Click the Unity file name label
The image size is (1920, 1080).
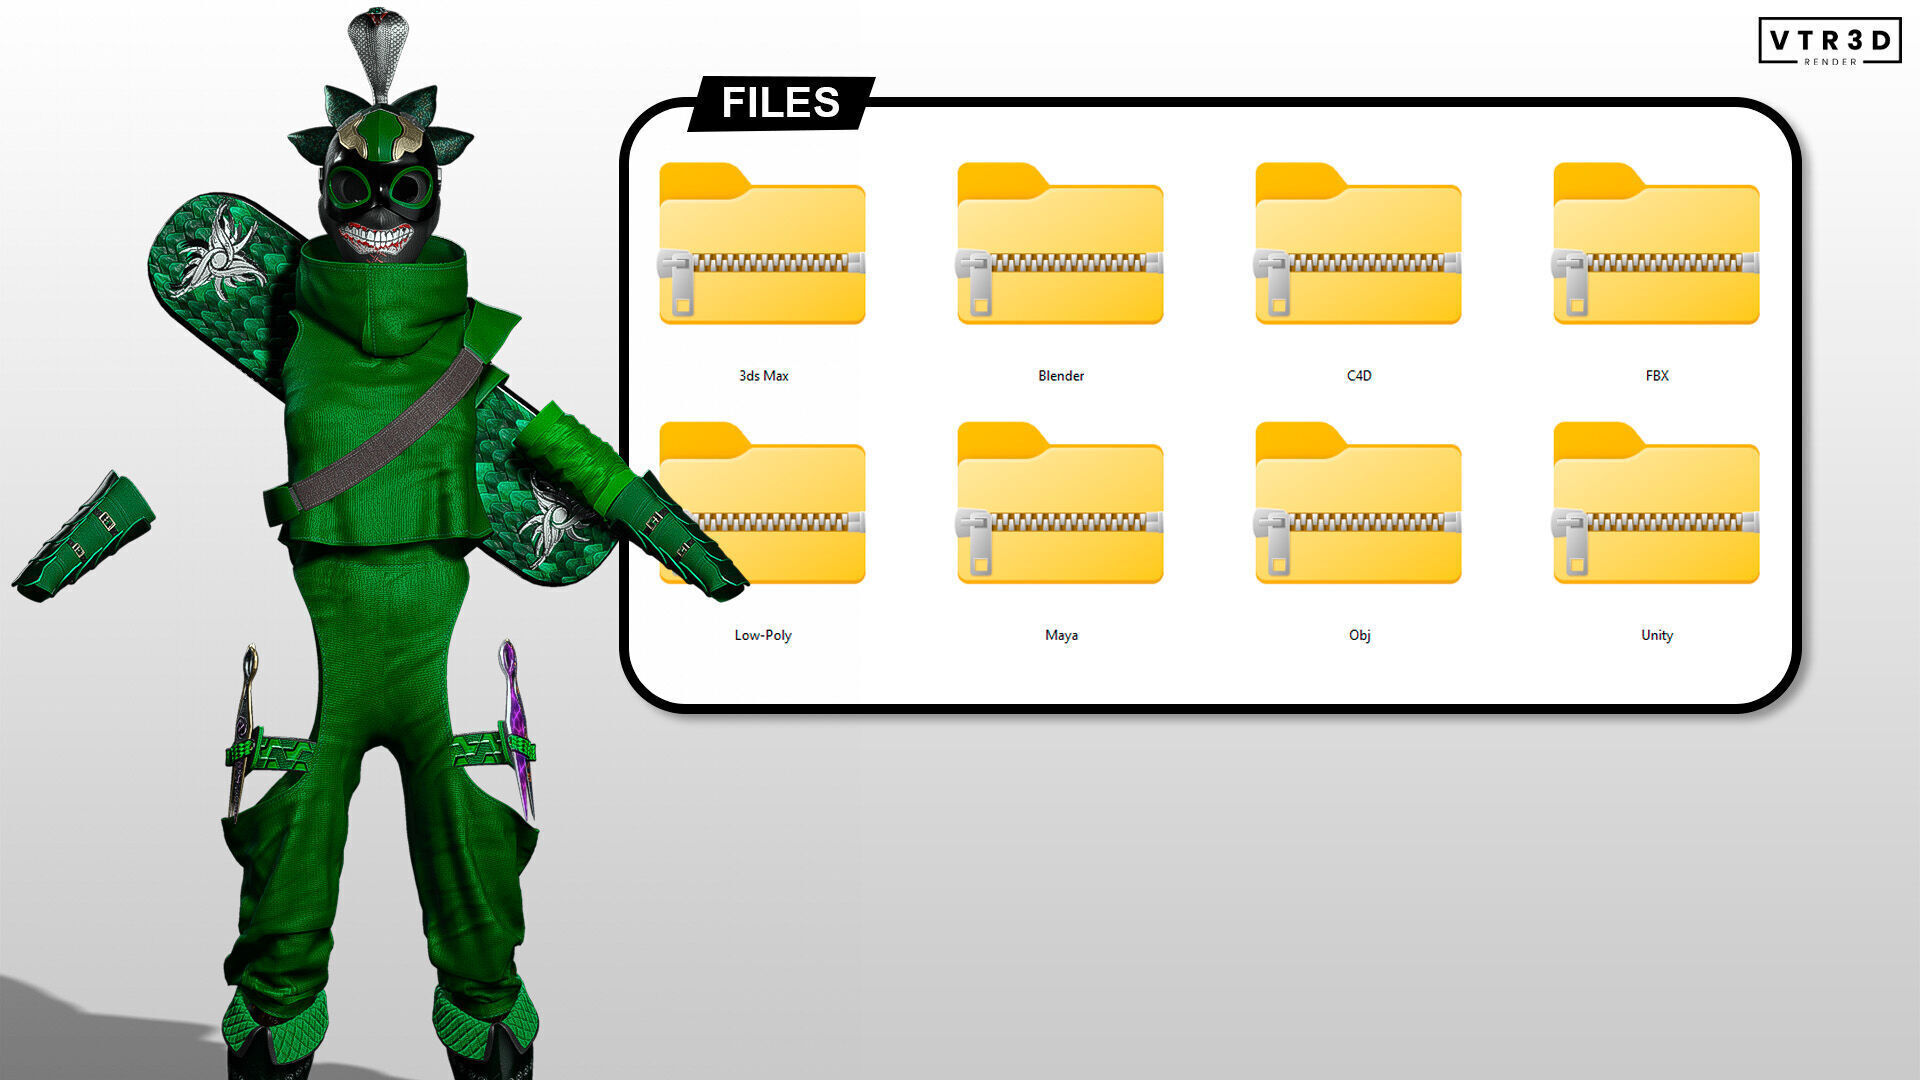pyautogui.click(x=1657, y=635)
